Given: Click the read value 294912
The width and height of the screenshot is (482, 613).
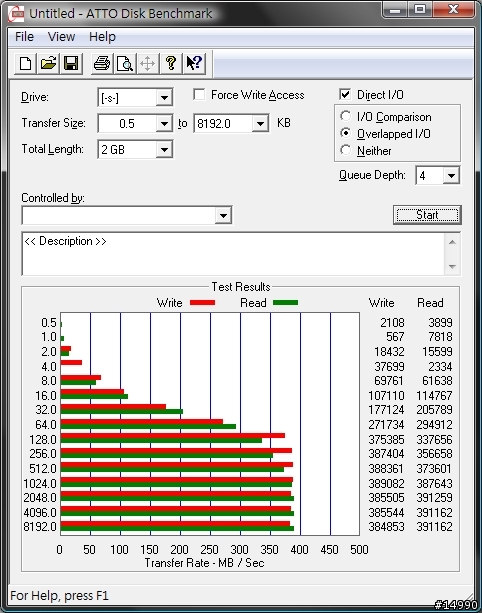Looking at the screenshot, I should pos(434,425).
